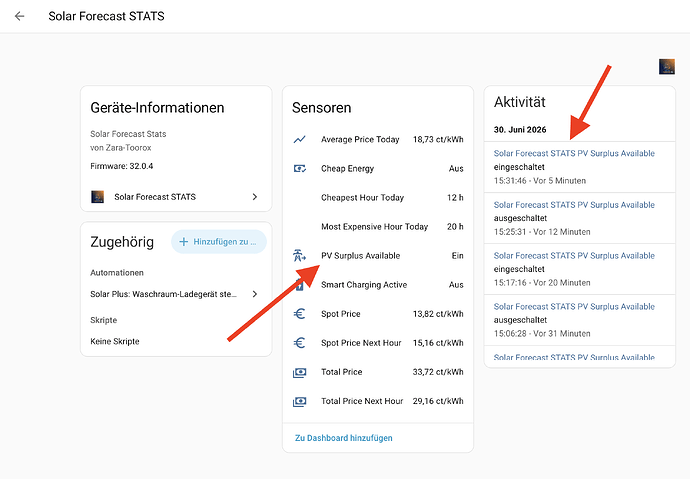The width and height of the screenshot is (690, 479).
Task: Click the Total Price cash icon
Action: 300,372
